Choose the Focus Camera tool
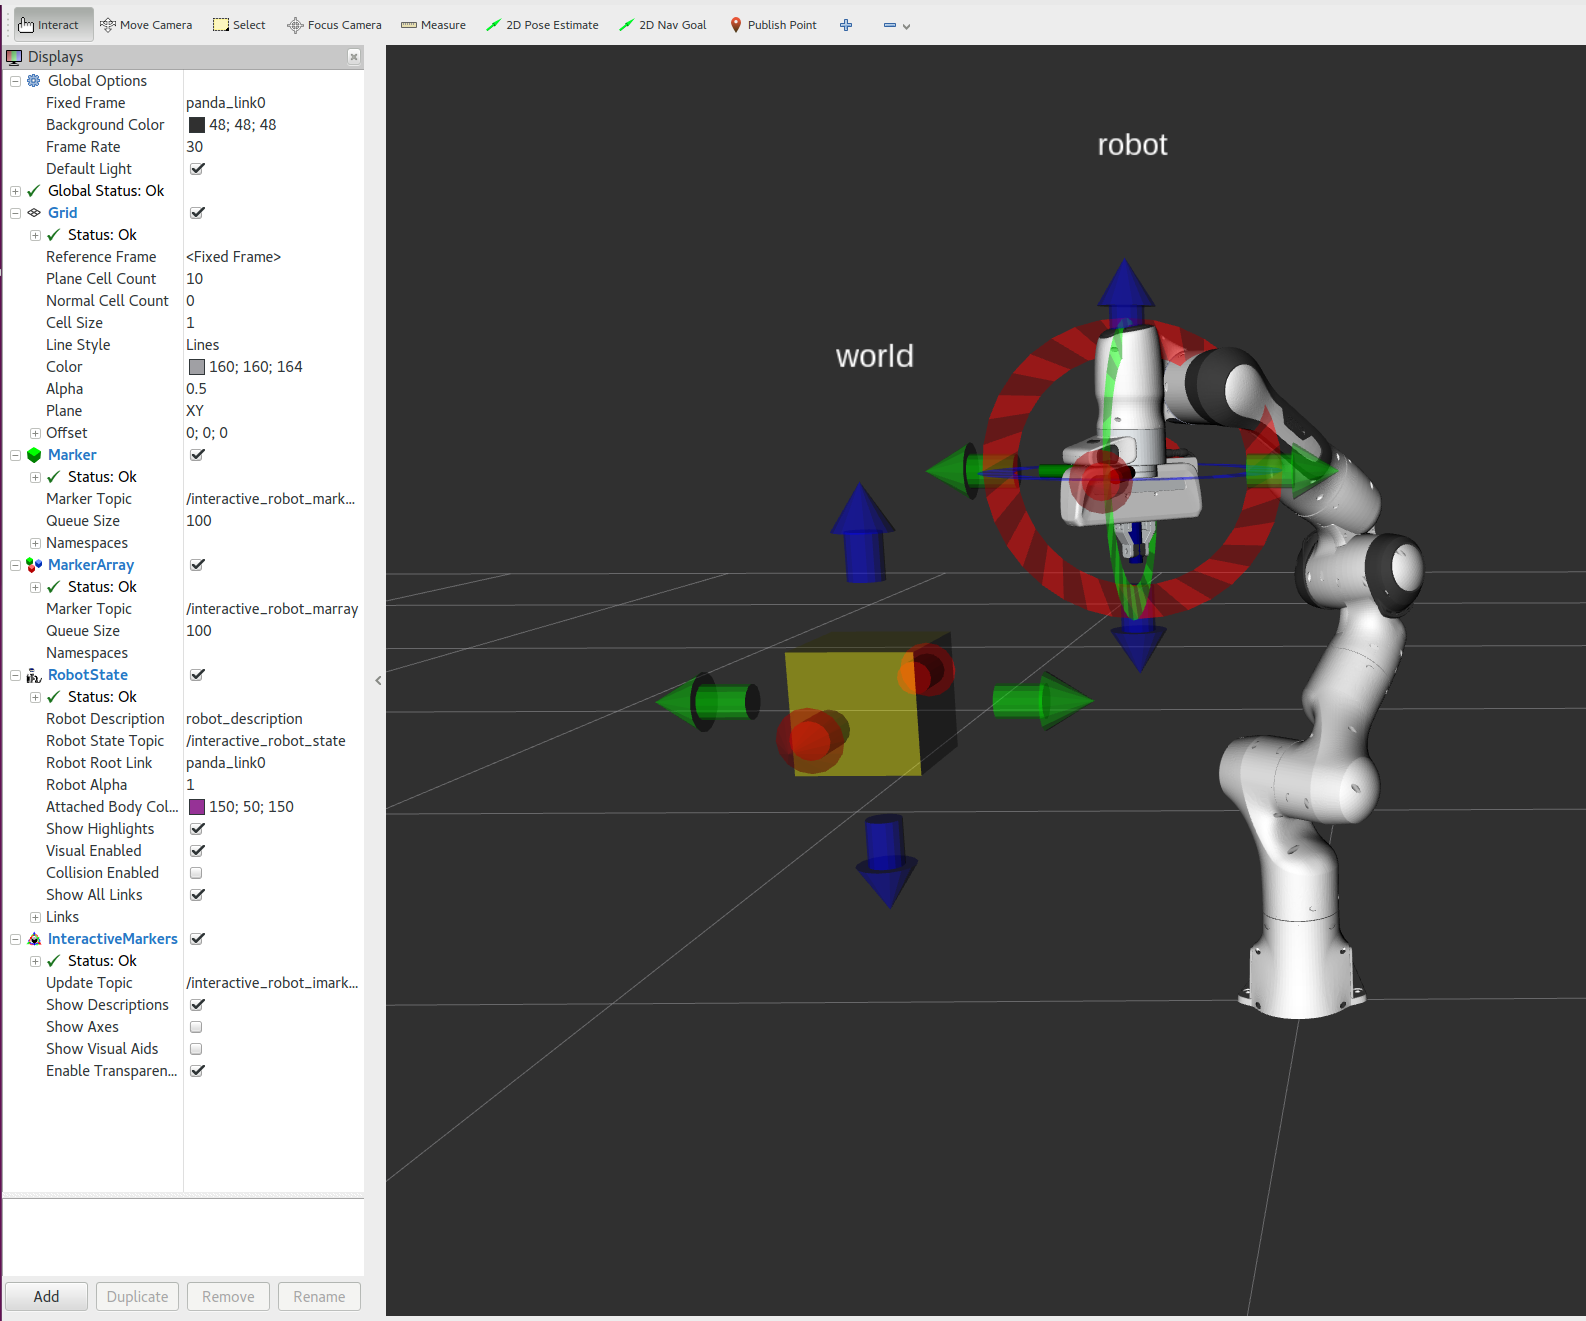Viewport: 1586px width, 1321px height. coord(334,25)
